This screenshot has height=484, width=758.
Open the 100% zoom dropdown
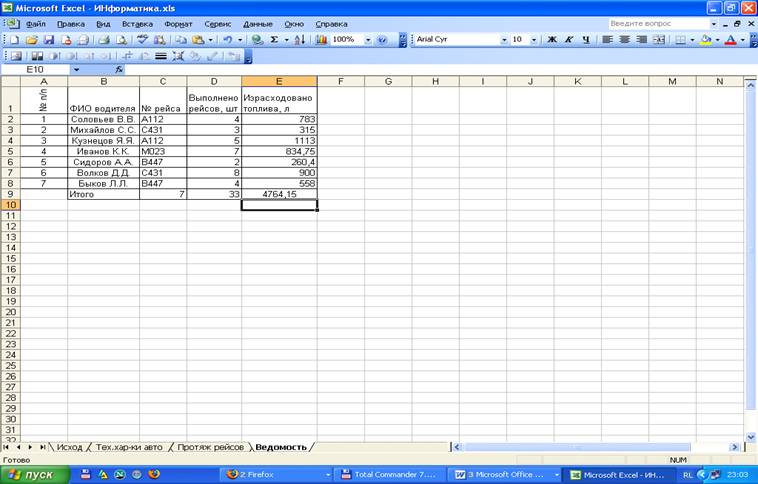pyautogui.click(x=369, y=40)
